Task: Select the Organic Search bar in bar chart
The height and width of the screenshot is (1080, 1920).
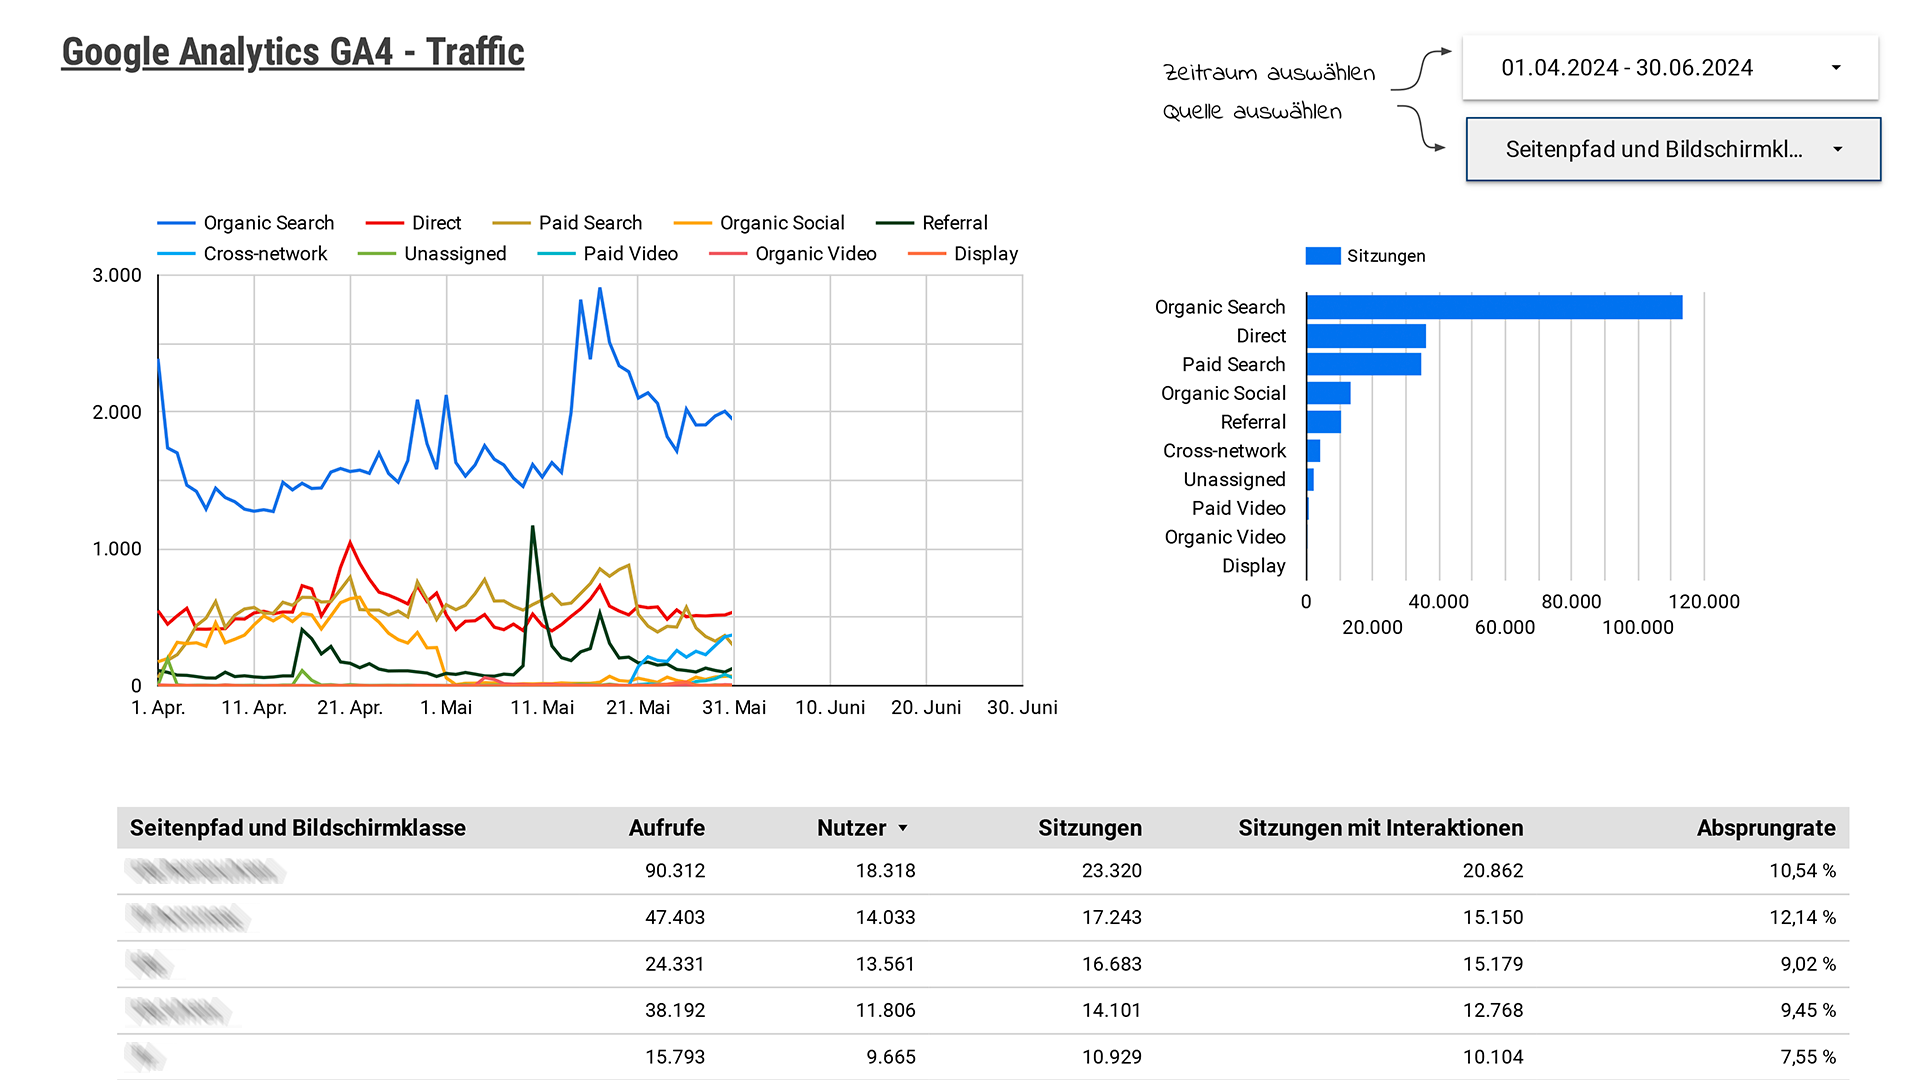Action: coord(1494,307)
